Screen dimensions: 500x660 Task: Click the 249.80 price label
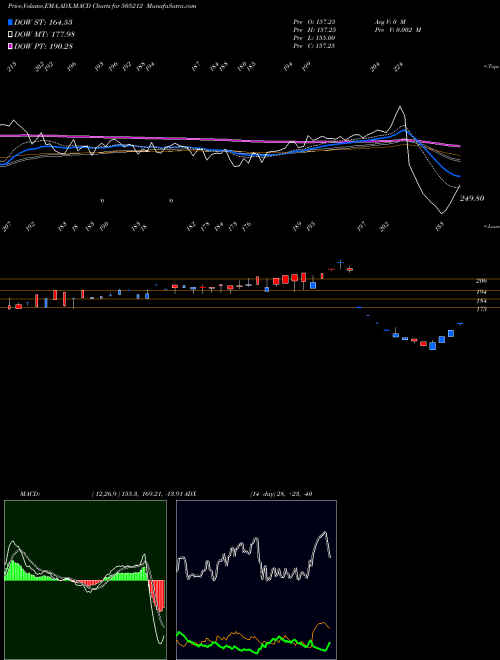[x=472, y=198]
